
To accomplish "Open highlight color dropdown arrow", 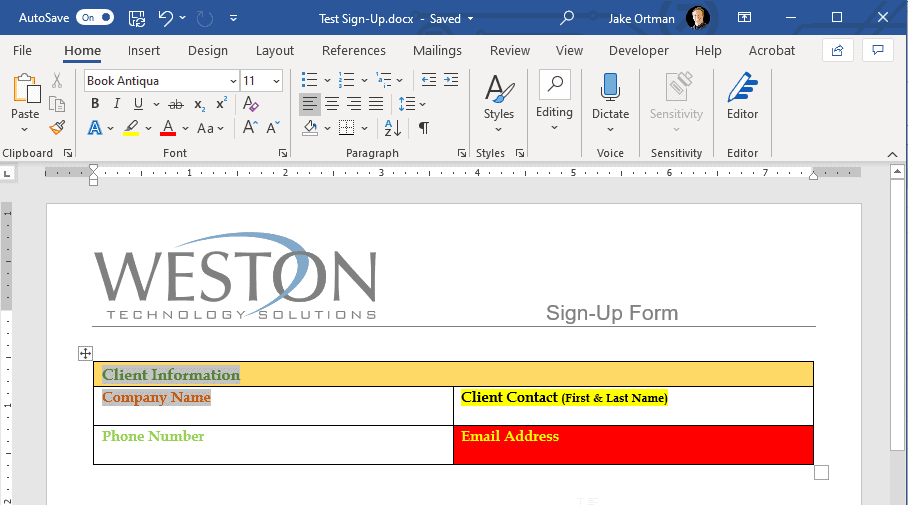I will (148, 128).
